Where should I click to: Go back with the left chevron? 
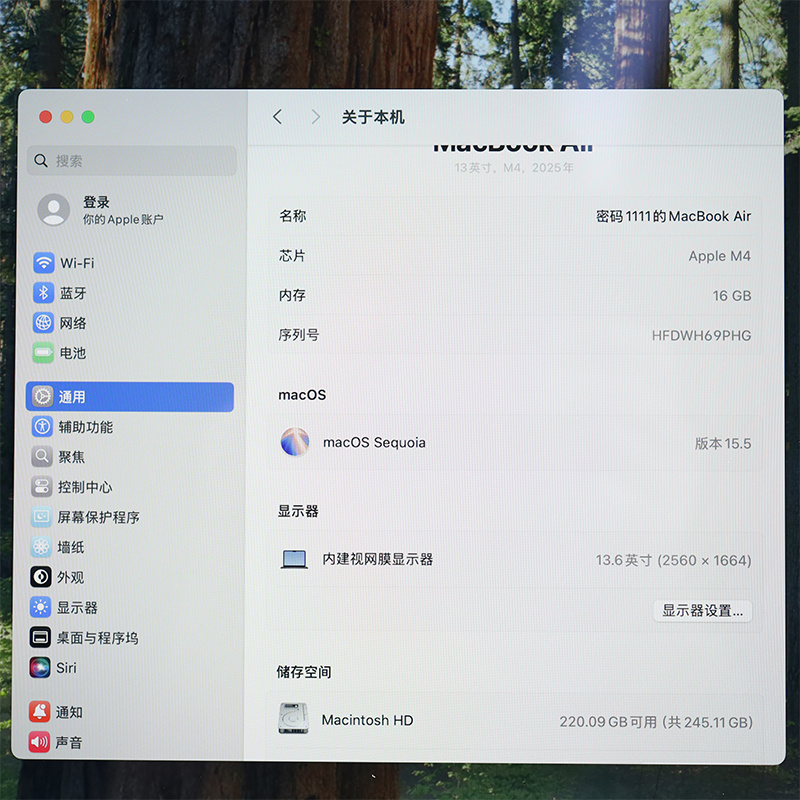277,117
